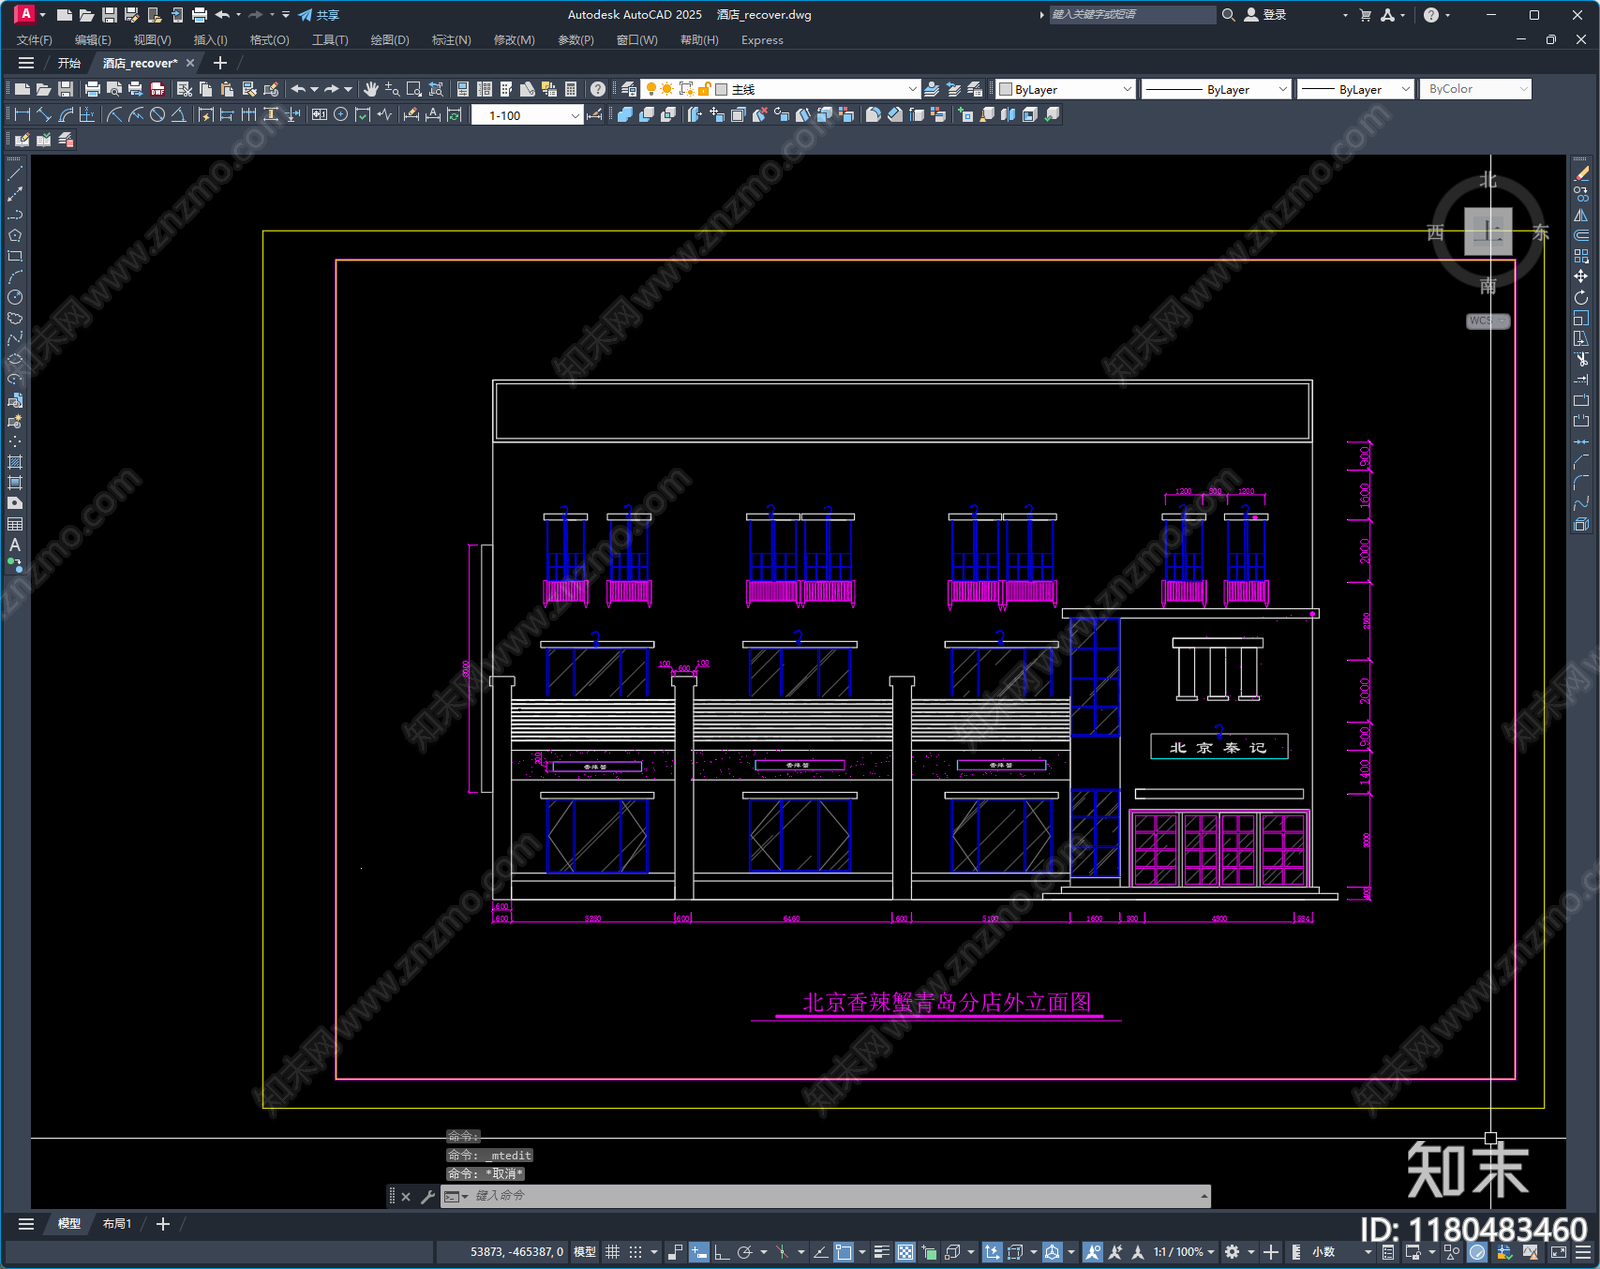Click the color control swatch beside ByLayer
Viewport: 1600px width, 1269px height.
tap(1006, 89)
